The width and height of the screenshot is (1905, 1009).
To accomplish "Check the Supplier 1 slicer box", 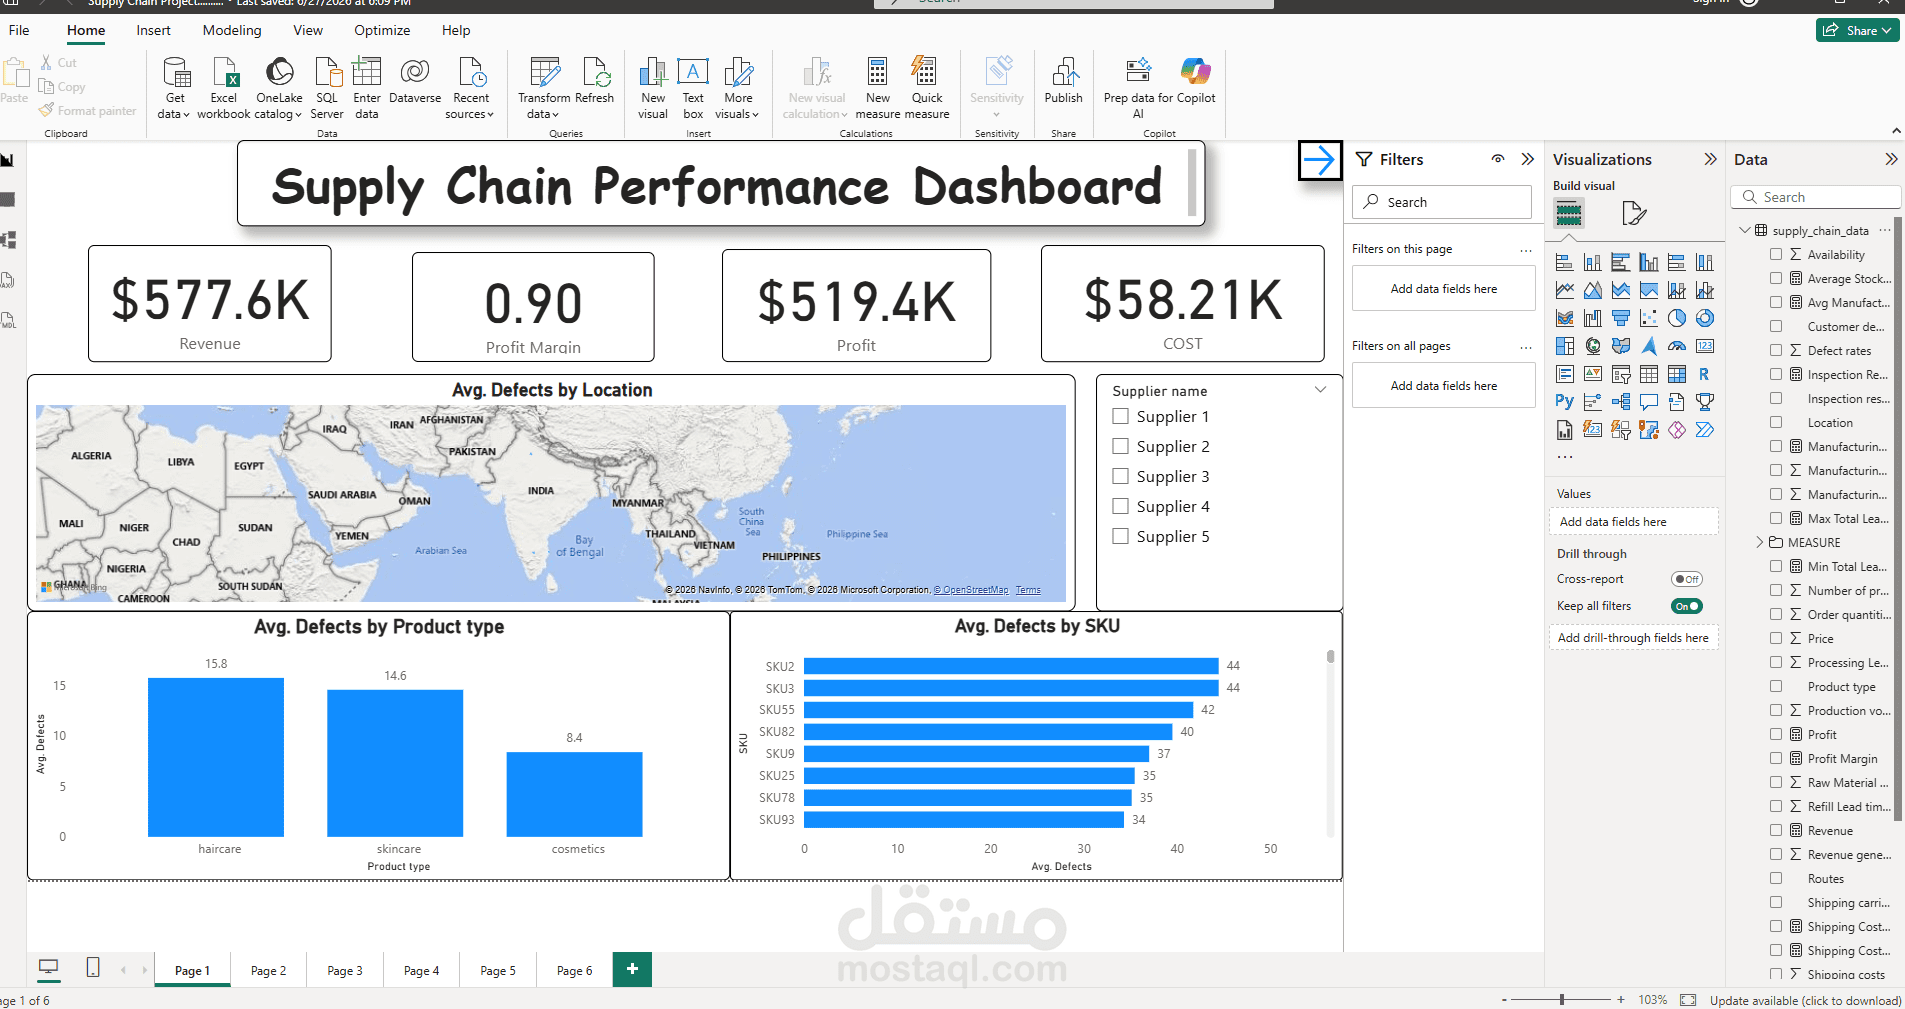I will 1121,416.
